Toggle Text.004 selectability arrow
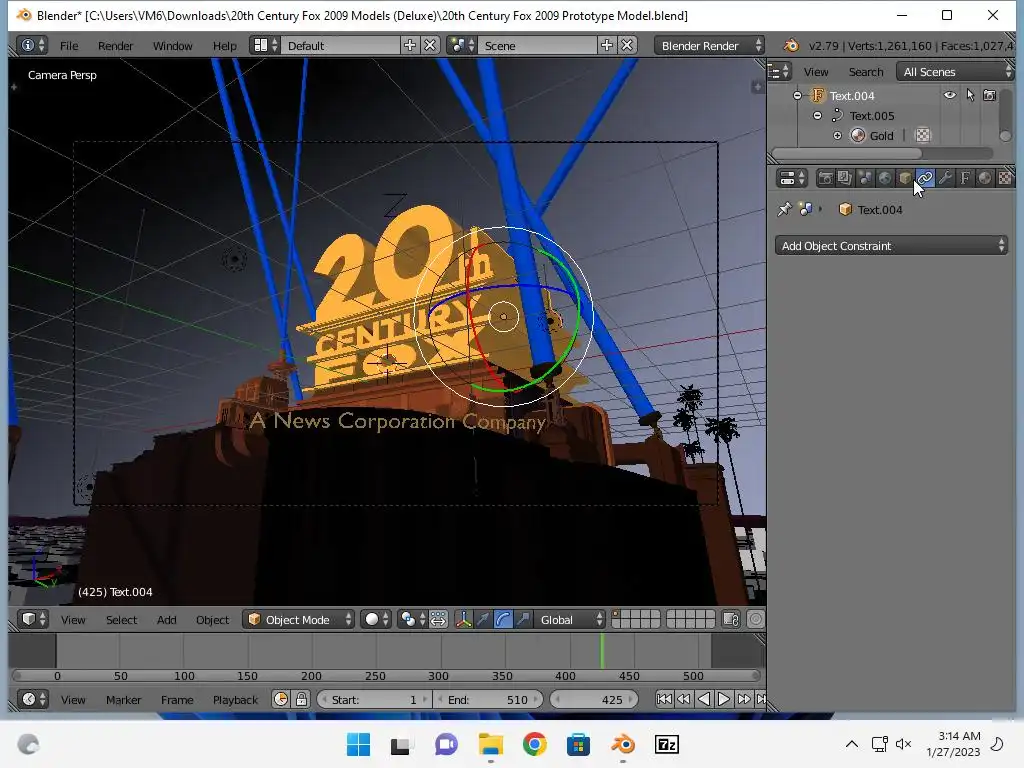Screen dimensions: 1024x768 click(x=970, y=95)
